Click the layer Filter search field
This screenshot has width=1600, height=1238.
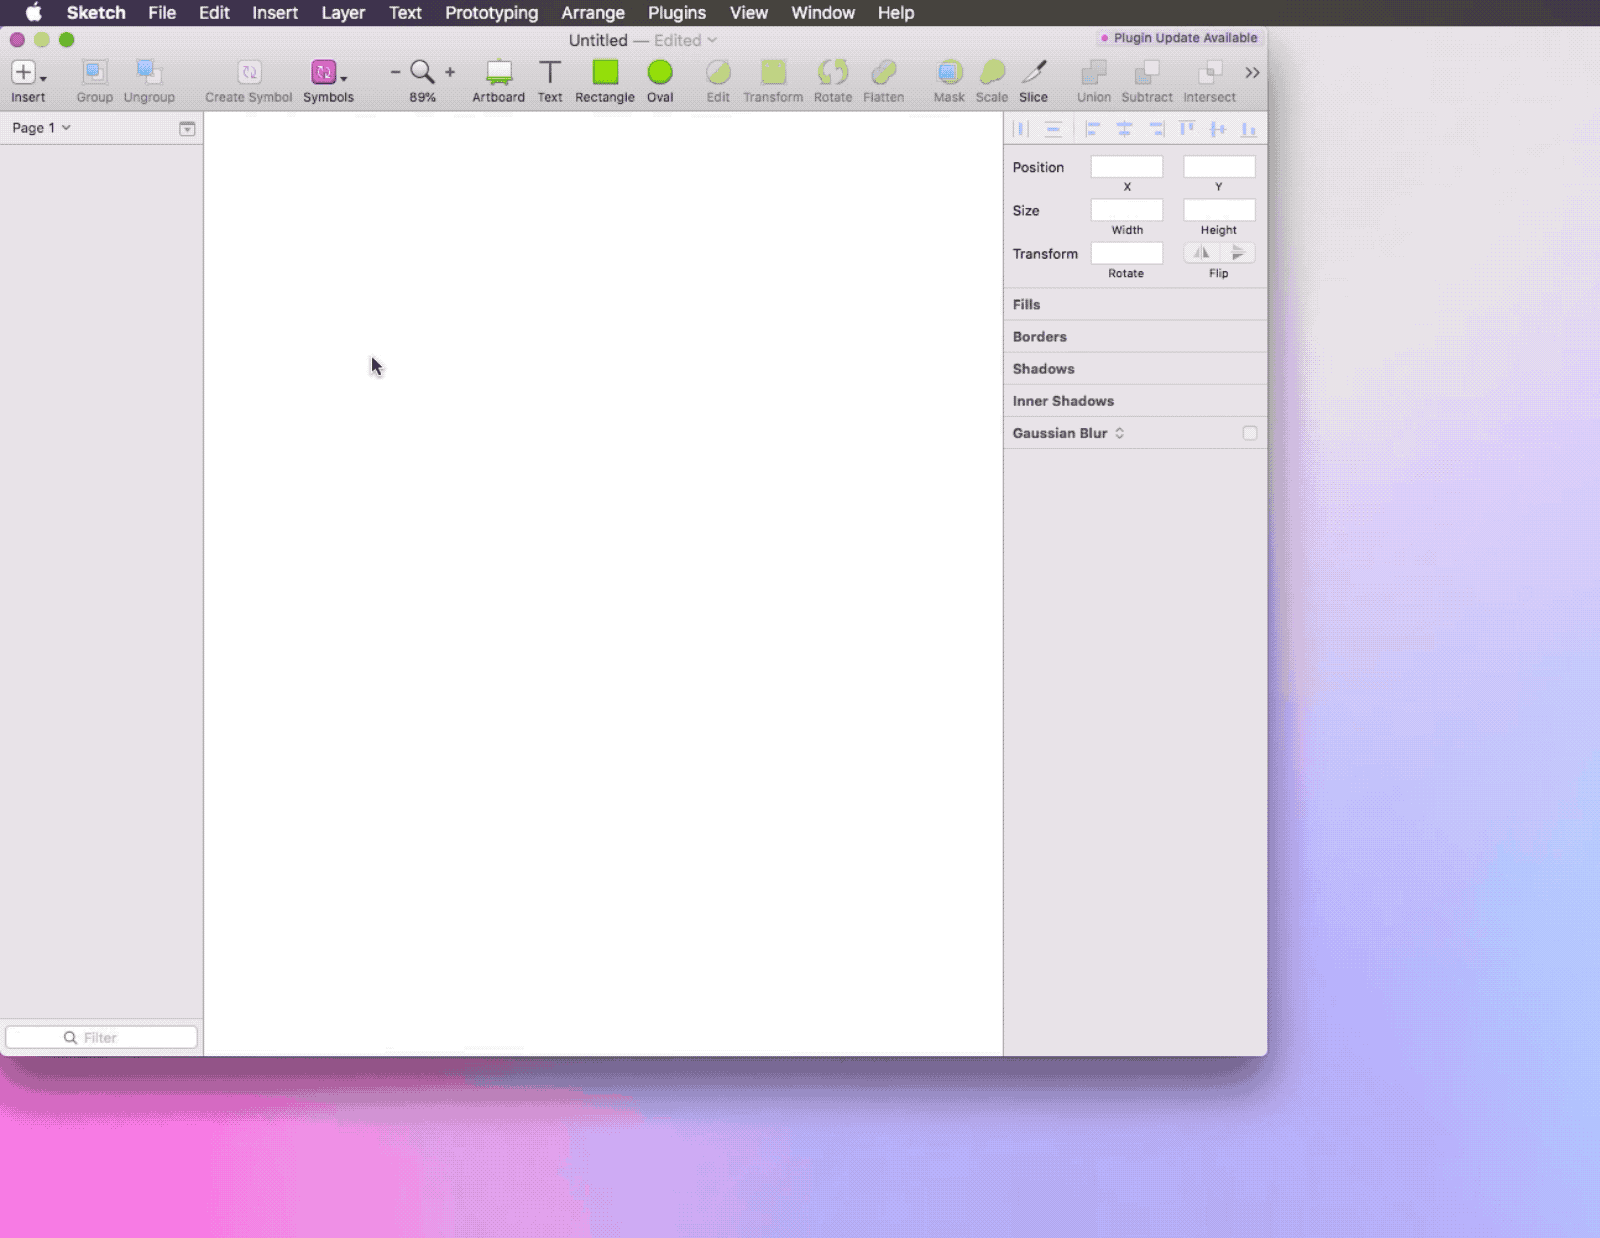click(101, 1037)
